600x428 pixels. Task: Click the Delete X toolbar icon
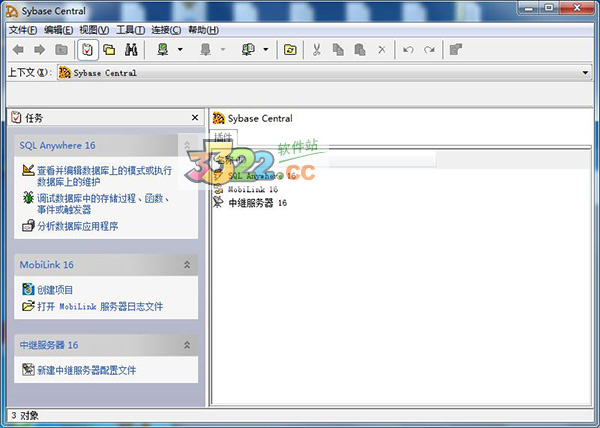coord(382,50)
